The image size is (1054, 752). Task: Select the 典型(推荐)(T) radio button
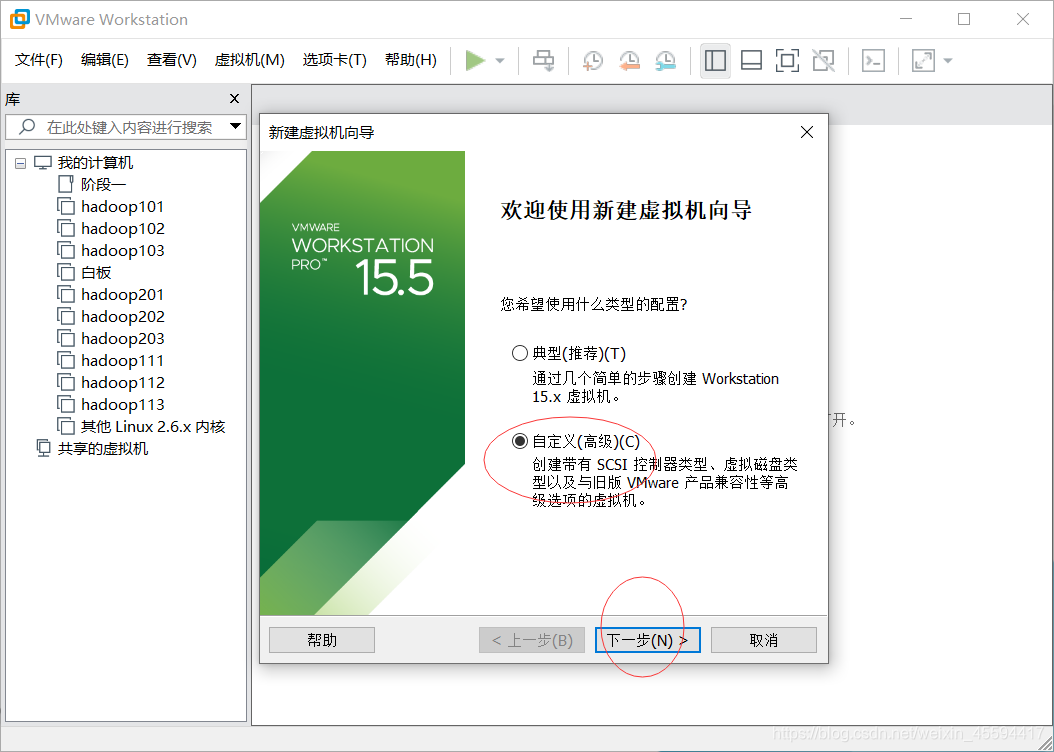tap(520, 353)
